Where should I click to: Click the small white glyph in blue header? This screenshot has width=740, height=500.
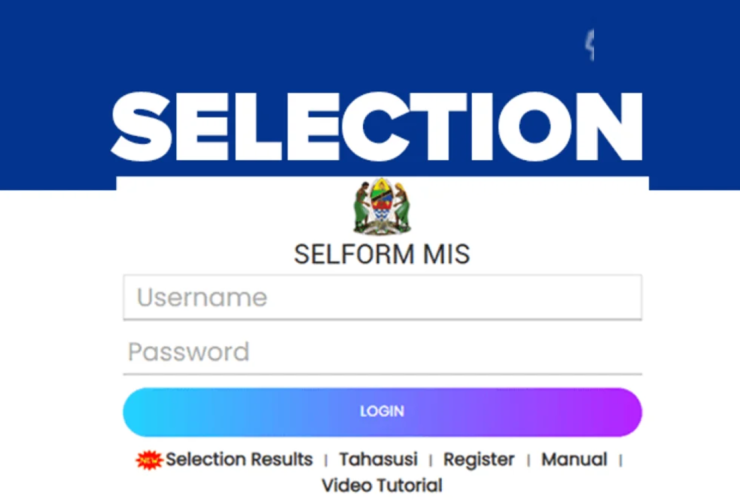(591, 44)
